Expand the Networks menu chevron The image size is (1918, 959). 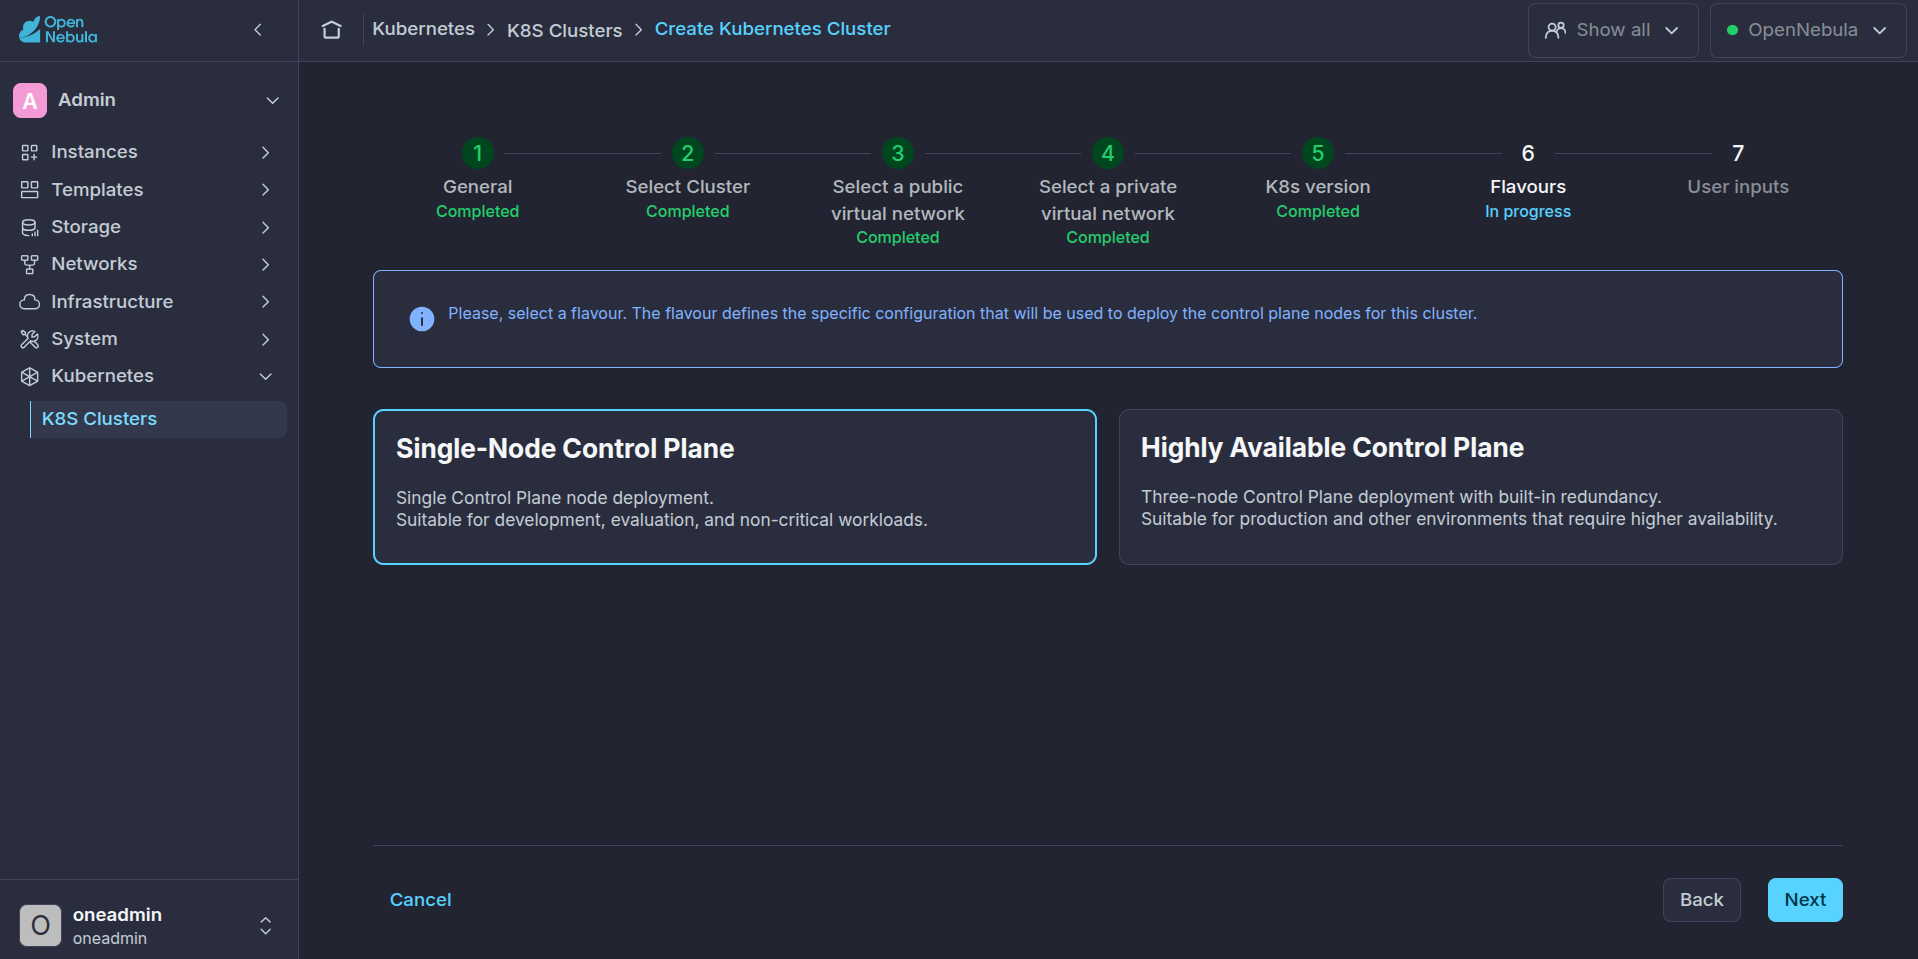265,264
